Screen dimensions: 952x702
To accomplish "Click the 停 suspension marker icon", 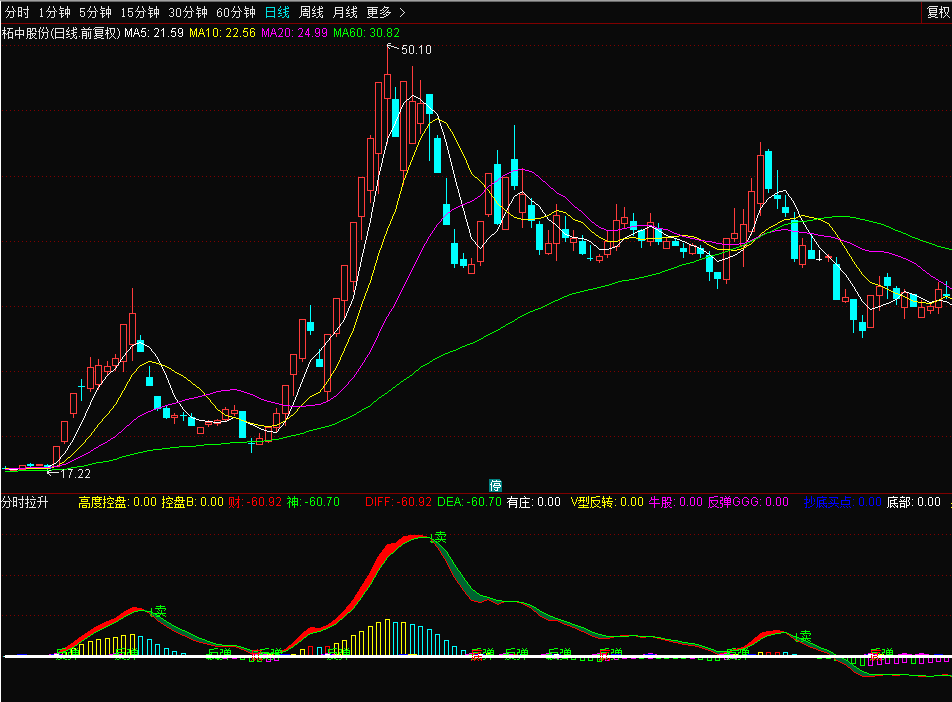I will [495, 485].
